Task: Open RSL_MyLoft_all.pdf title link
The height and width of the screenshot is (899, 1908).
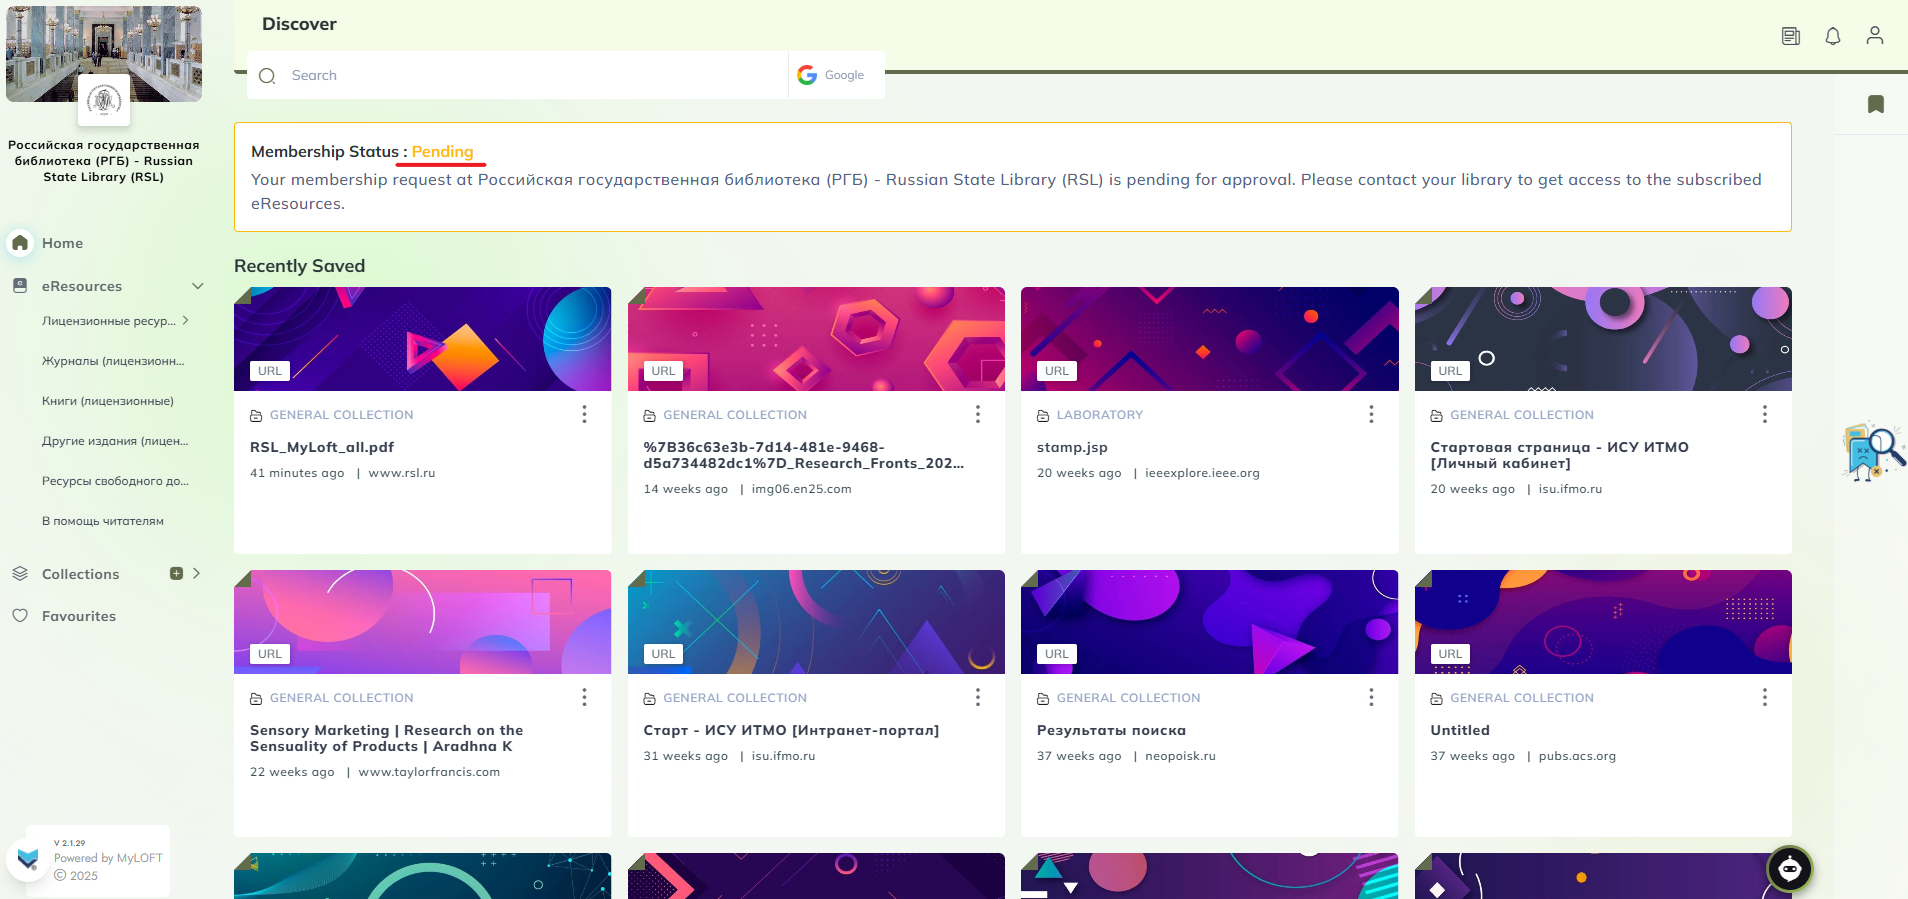Action: 322,447
